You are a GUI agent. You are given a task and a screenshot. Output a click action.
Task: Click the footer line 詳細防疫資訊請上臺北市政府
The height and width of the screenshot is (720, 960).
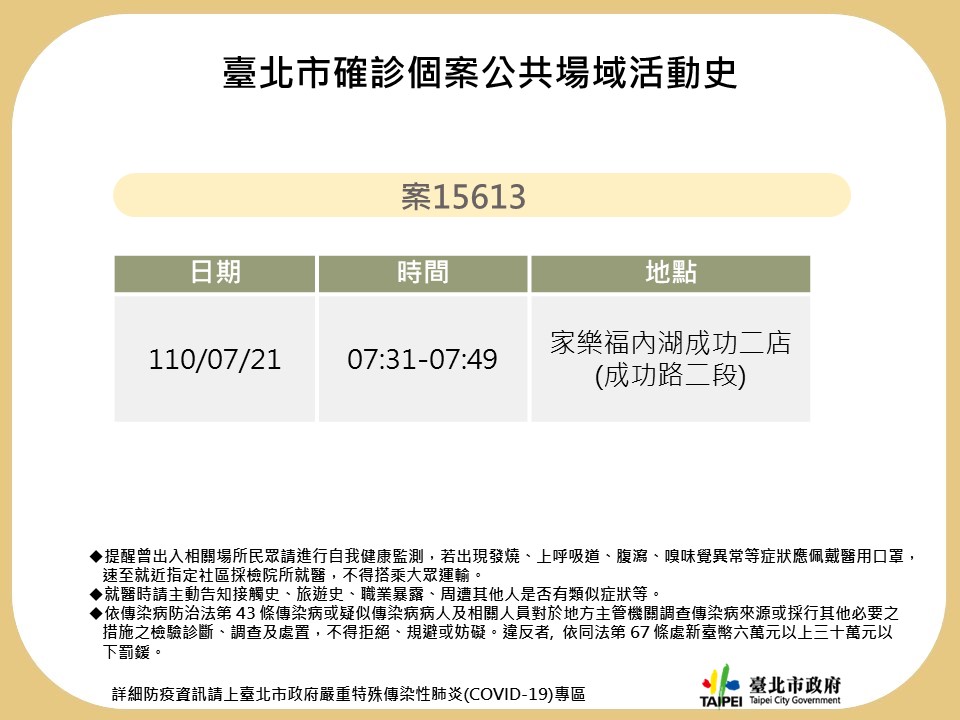[x=349, y=694]
